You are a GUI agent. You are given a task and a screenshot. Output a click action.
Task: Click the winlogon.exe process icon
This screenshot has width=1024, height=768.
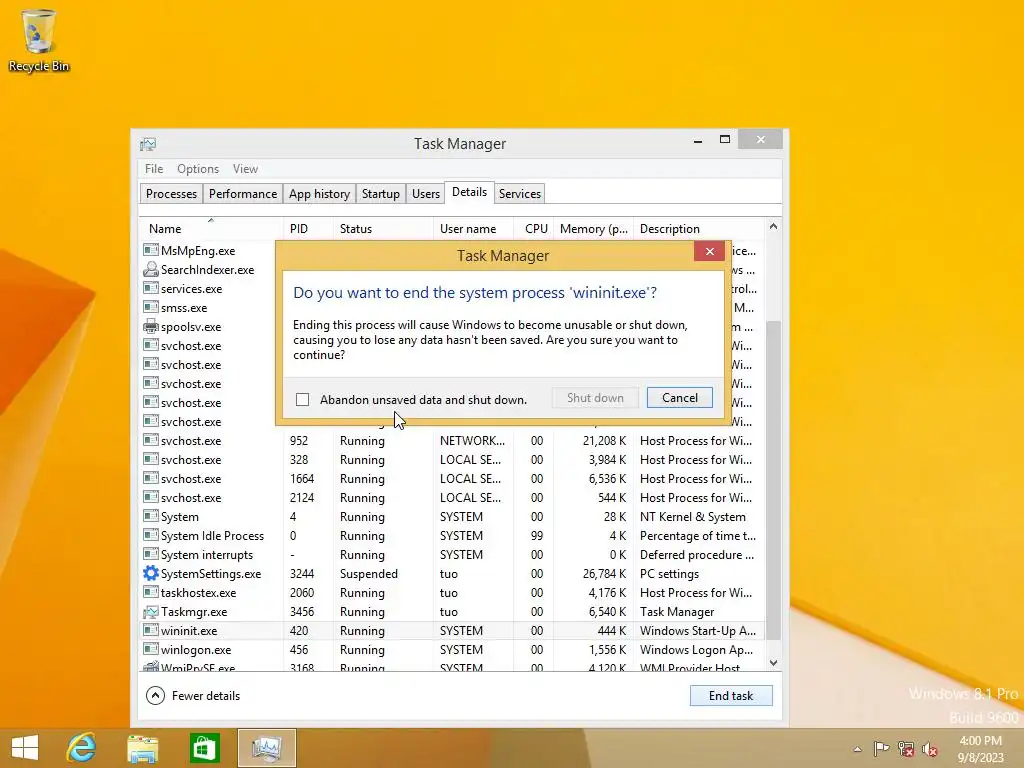pyautogui.click(x=151, y=649)
